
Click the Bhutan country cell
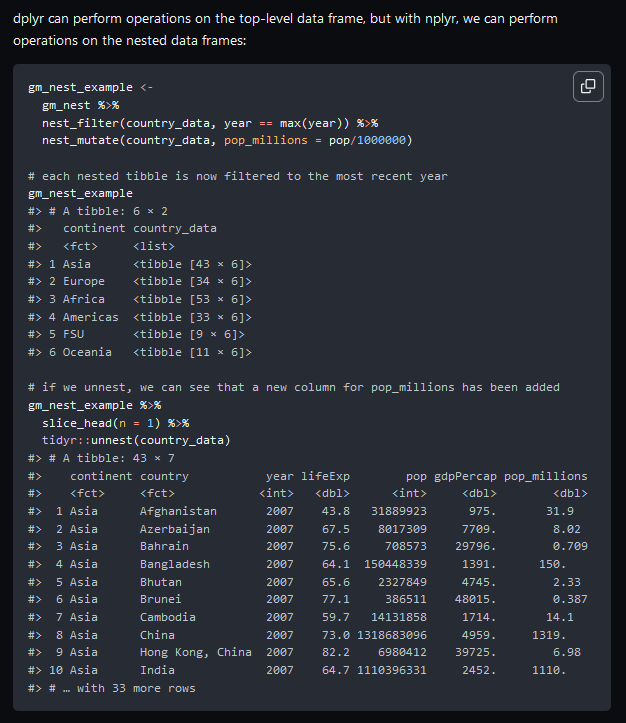(161, 582)
